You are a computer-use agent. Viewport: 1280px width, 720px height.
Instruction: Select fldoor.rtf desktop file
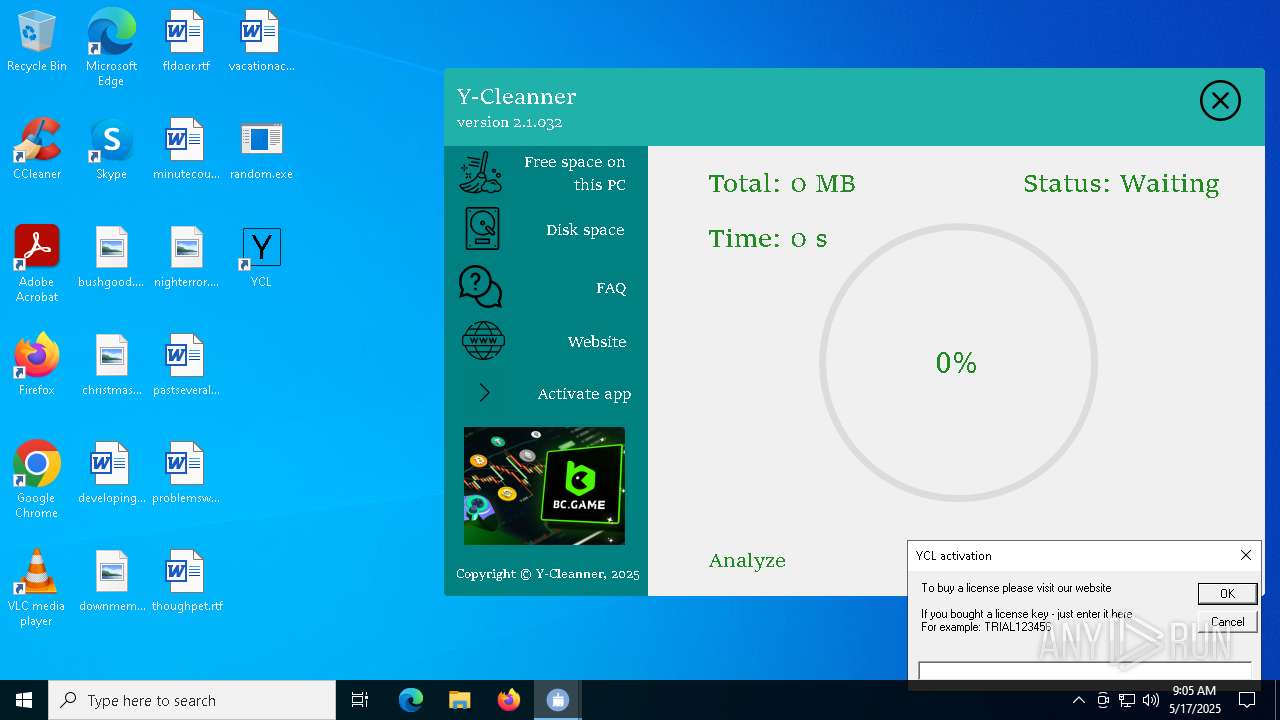186,42
